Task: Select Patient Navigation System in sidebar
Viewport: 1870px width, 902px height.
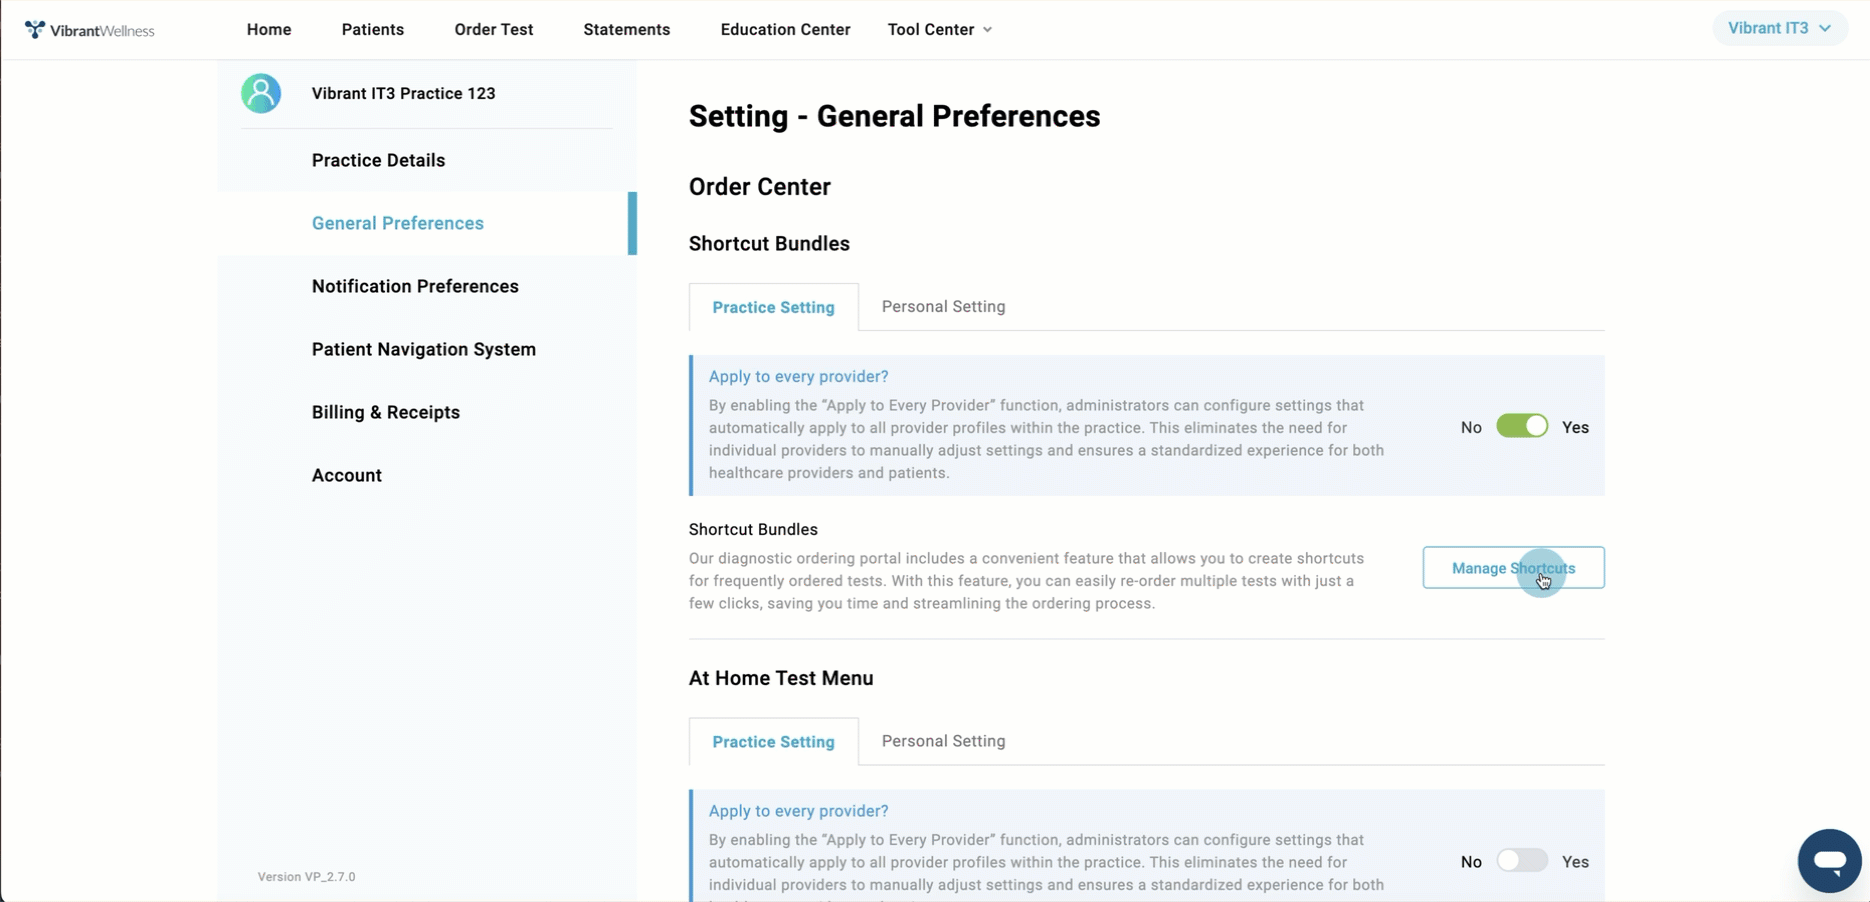Action: 424,349
